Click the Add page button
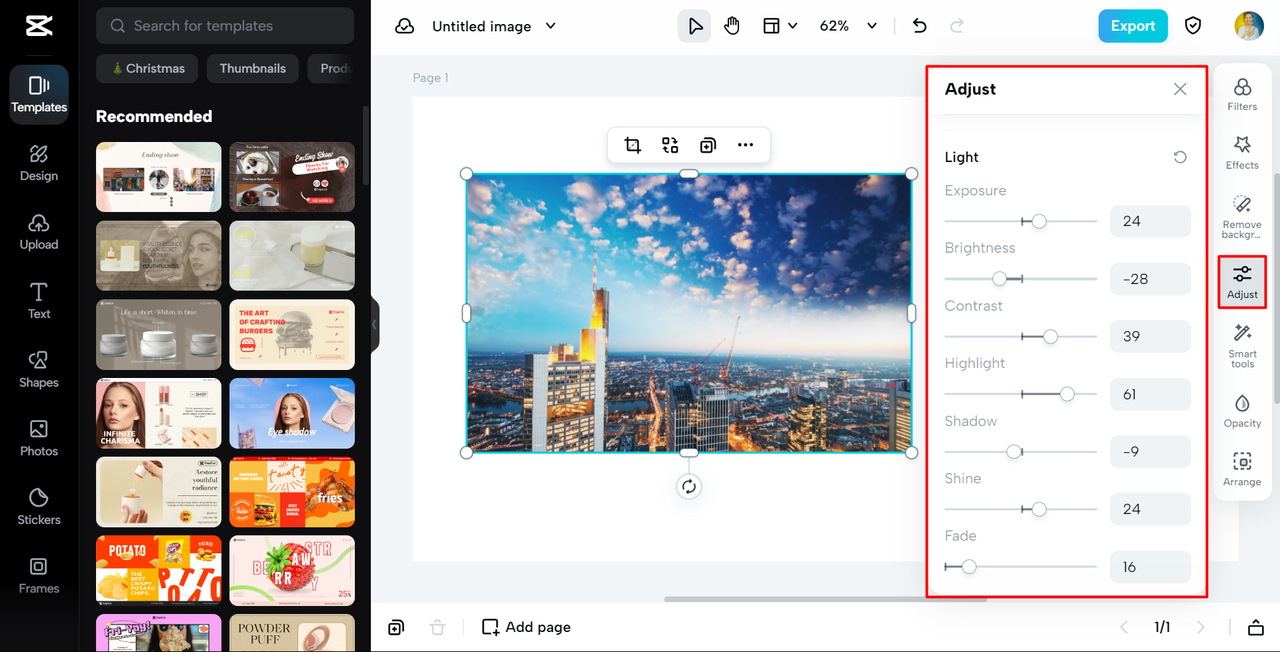This screenshot has width=1280, height=652. pos(526,627)
